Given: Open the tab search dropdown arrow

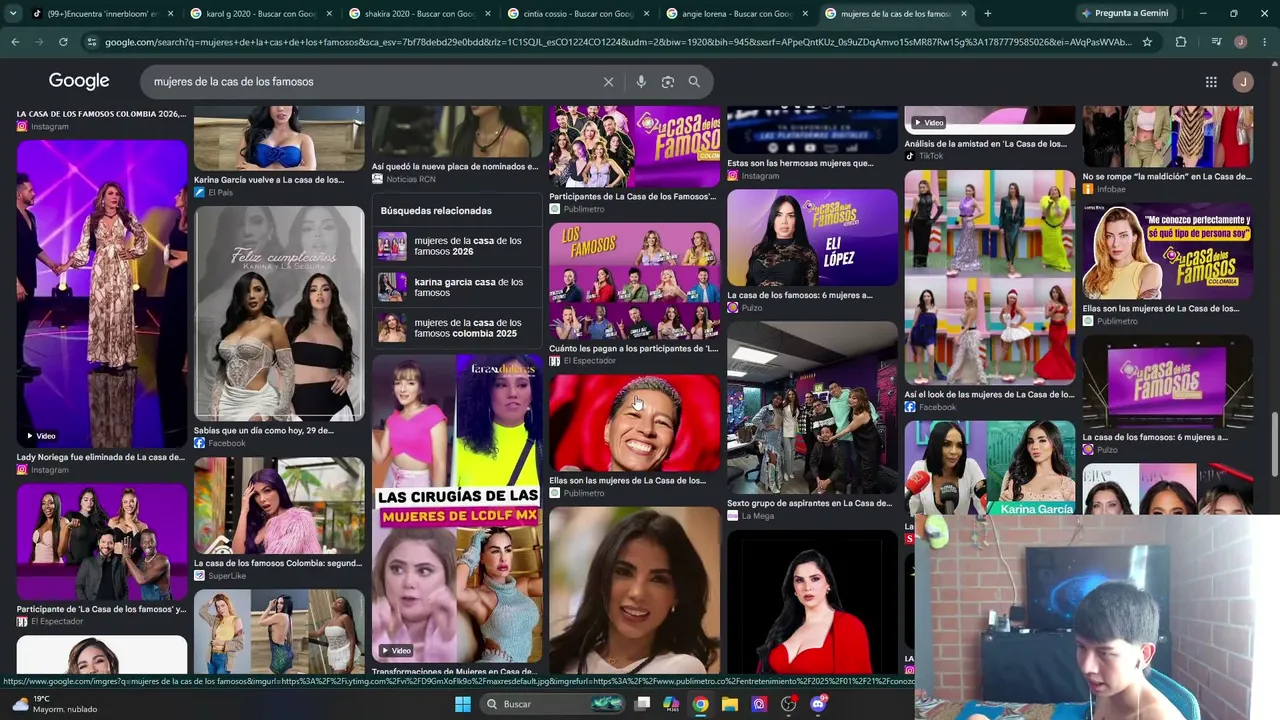Looking at the screenshot, I should 14,14.
